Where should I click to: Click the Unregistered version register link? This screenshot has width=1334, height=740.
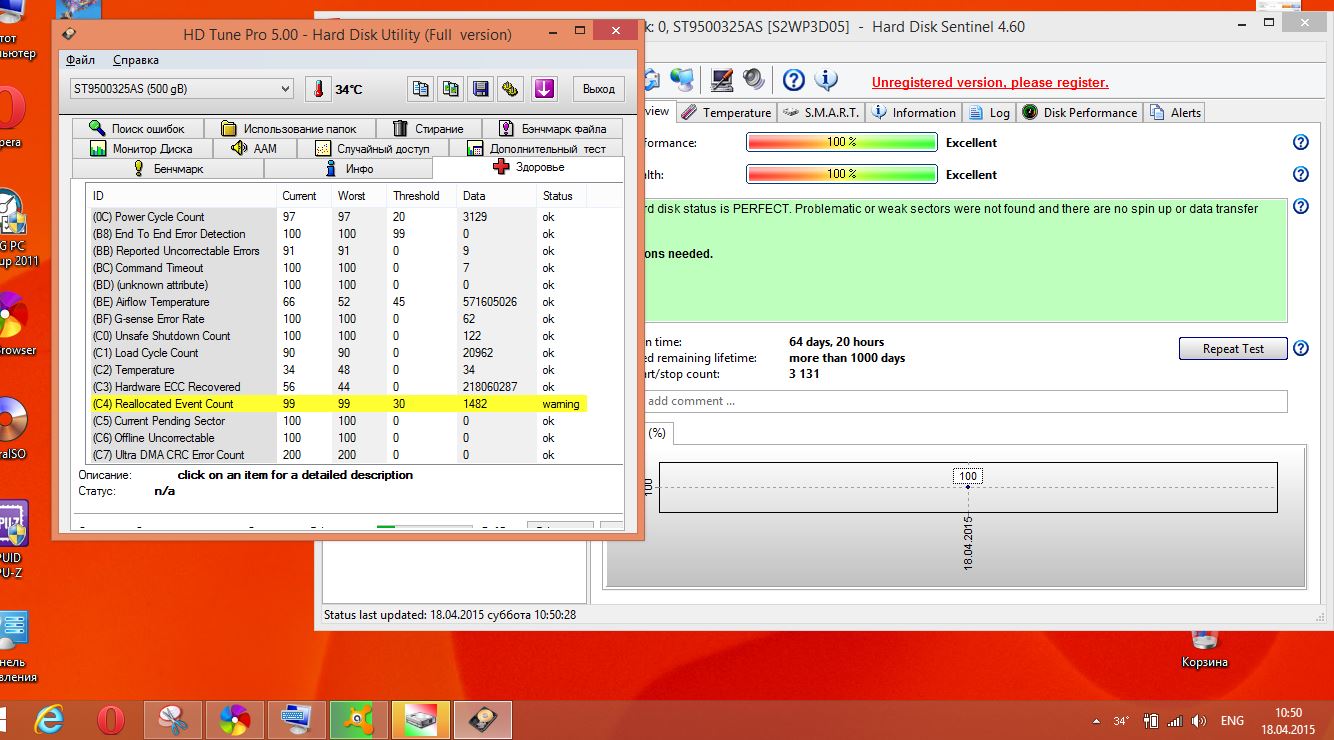coord(989,83)
